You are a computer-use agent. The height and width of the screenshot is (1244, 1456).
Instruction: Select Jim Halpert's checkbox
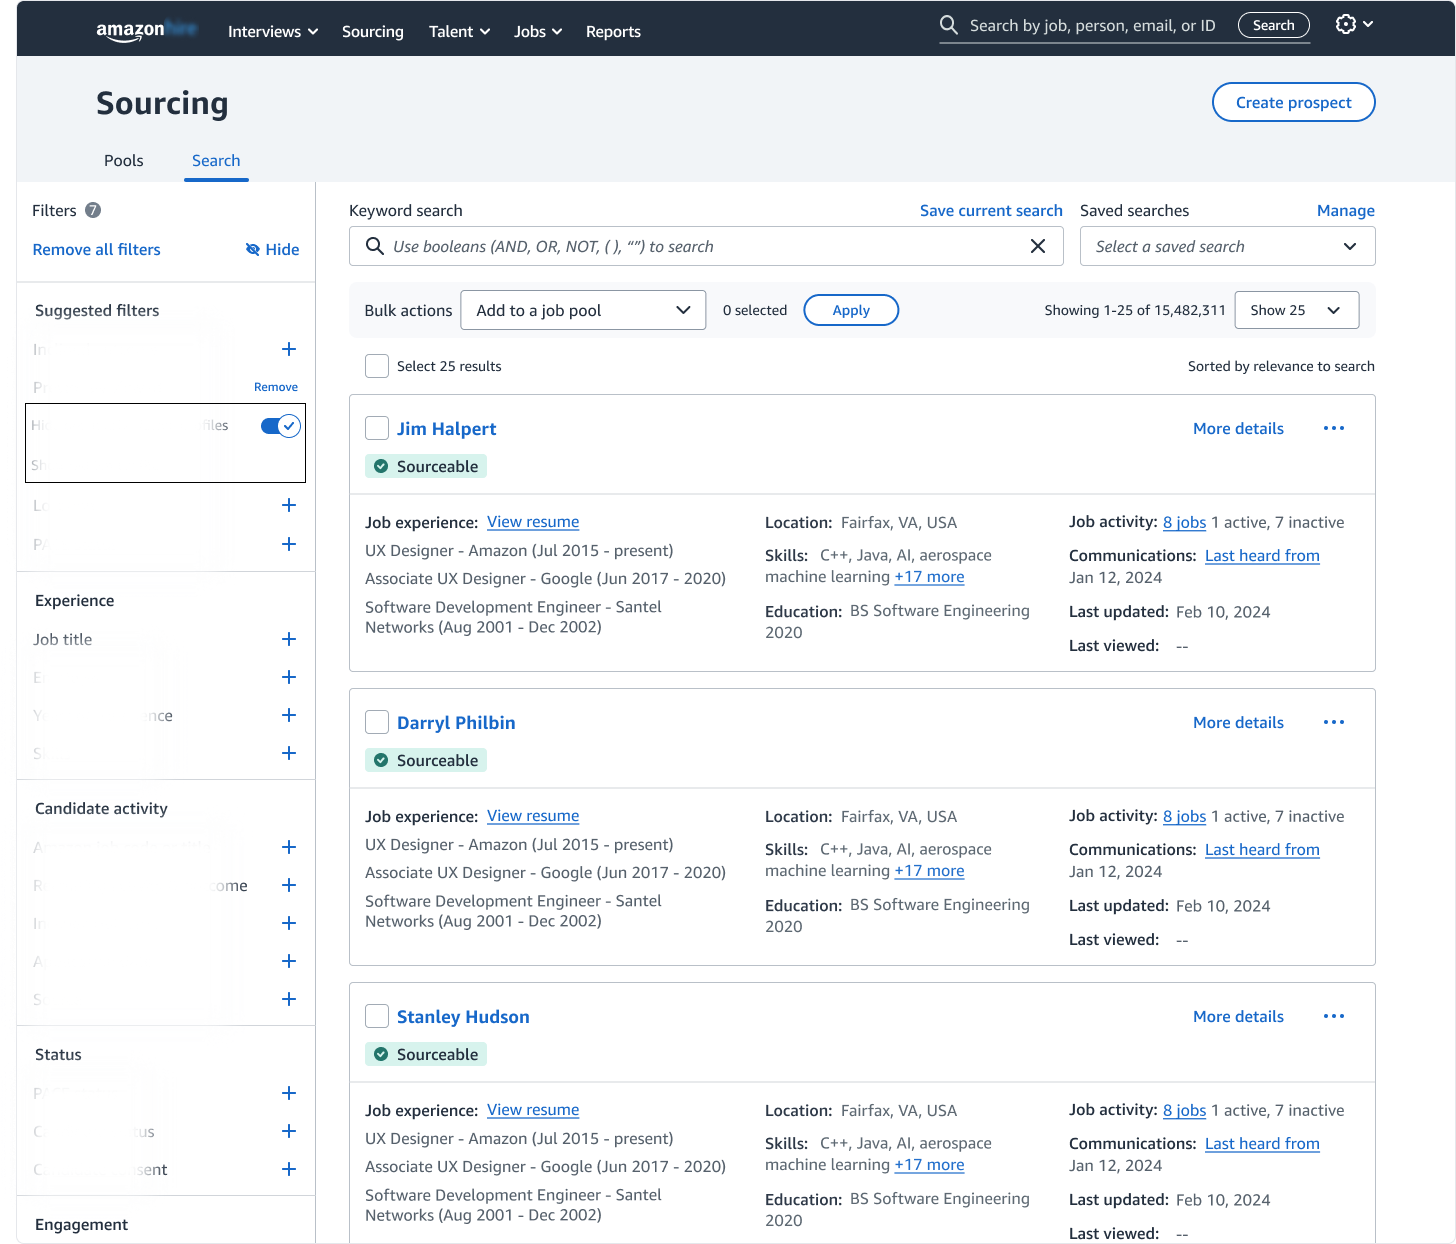point(377,428)
